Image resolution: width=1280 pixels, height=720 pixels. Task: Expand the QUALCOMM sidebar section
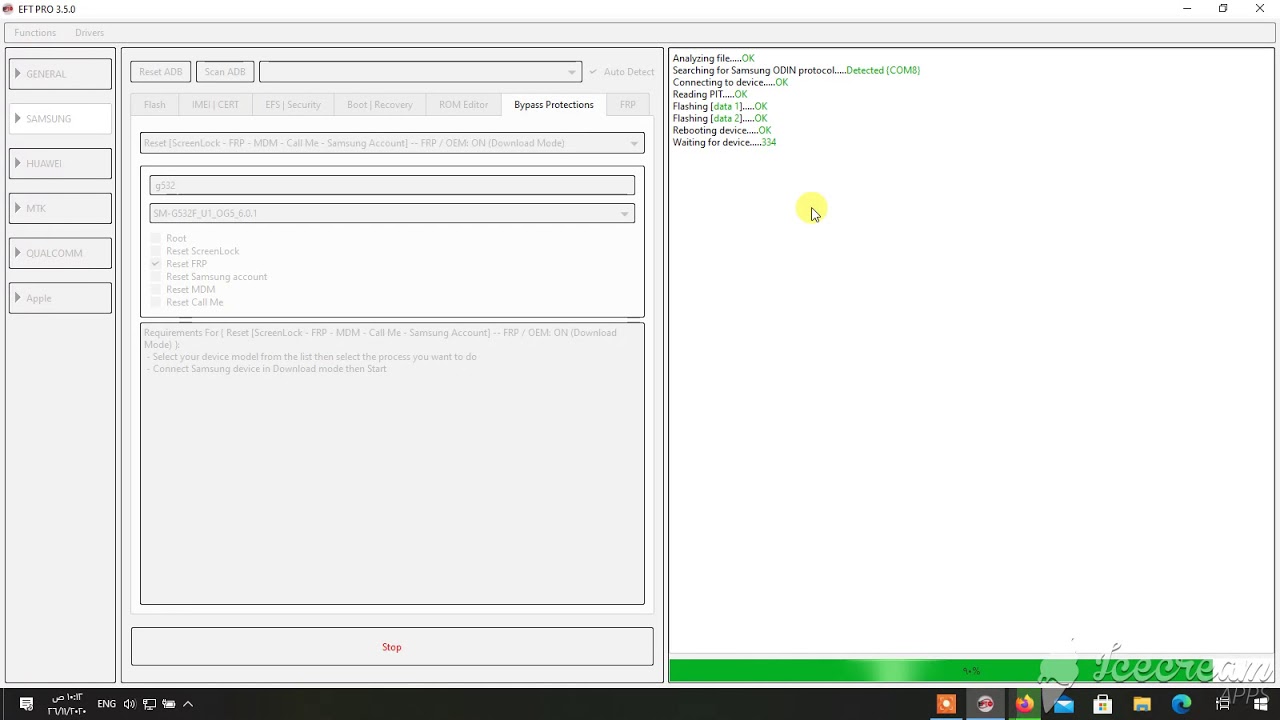pyautogui.click(x=60, y=253)
